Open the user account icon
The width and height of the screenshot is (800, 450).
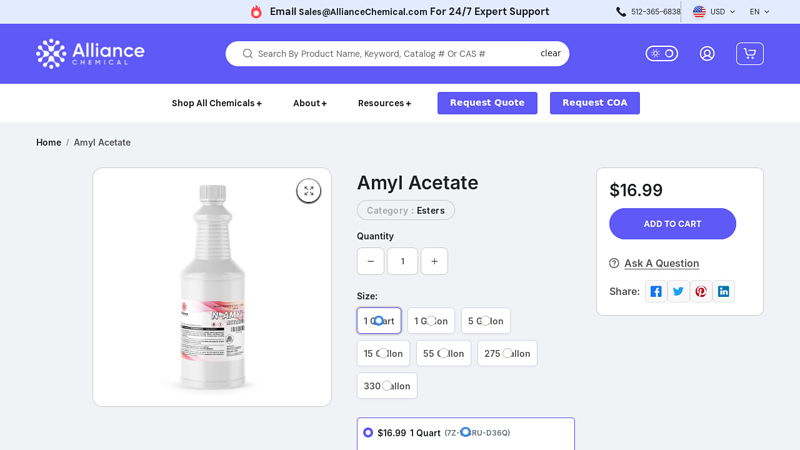[x=707, y=54]
